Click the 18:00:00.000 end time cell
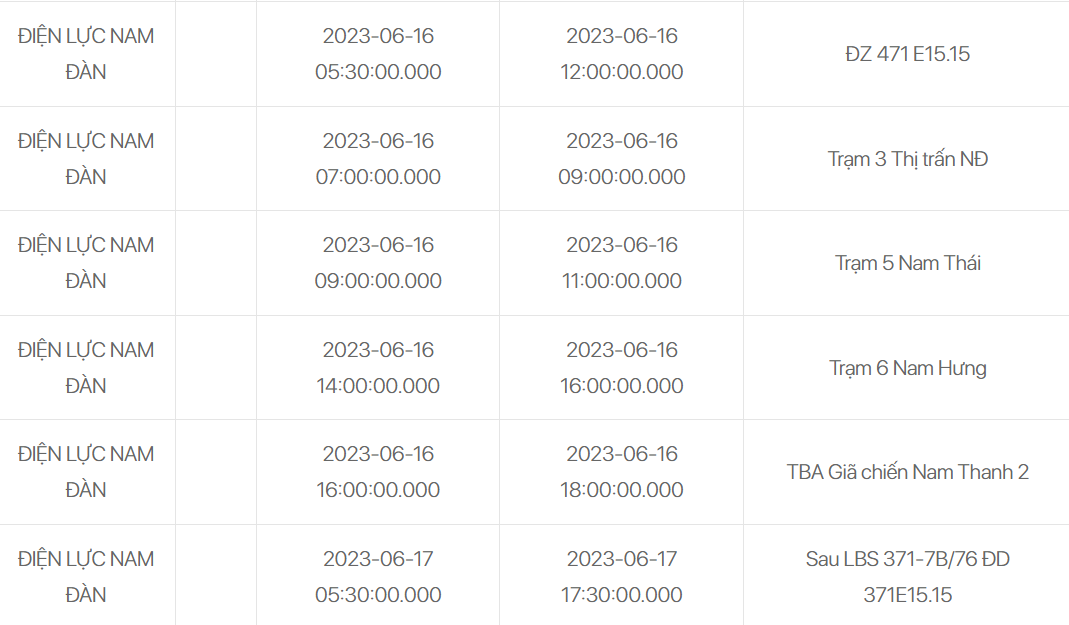This screenshot has width=1069, height=625. (x=621, y=472)
